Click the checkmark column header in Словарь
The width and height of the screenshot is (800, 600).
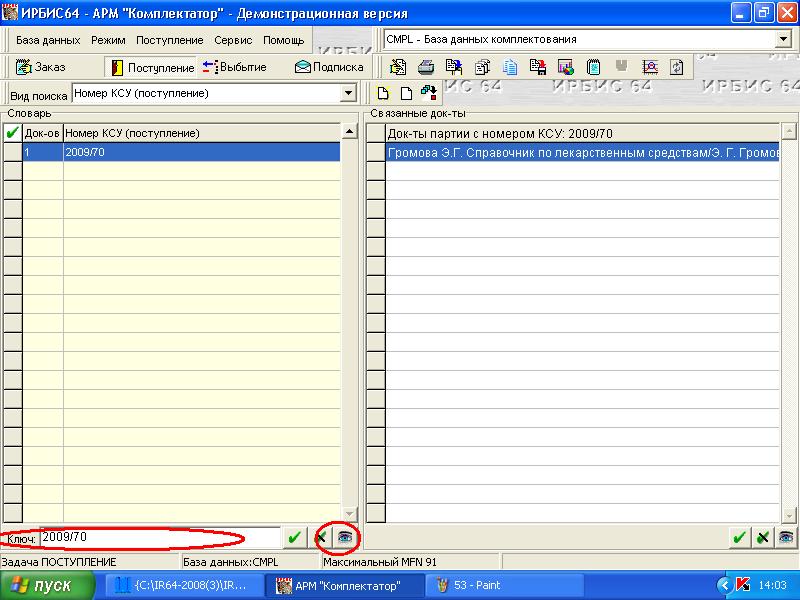point(12,133)
